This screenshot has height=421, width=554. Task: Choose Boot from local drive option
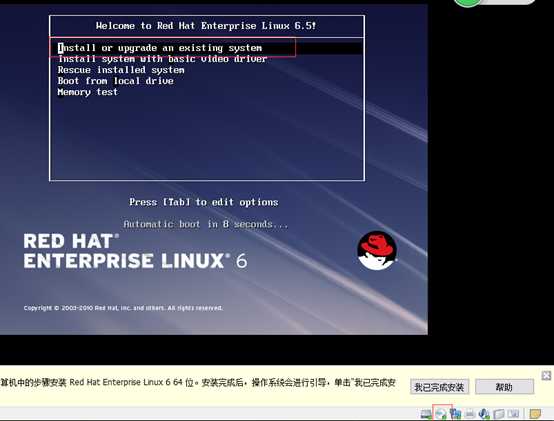click(116, 81)
